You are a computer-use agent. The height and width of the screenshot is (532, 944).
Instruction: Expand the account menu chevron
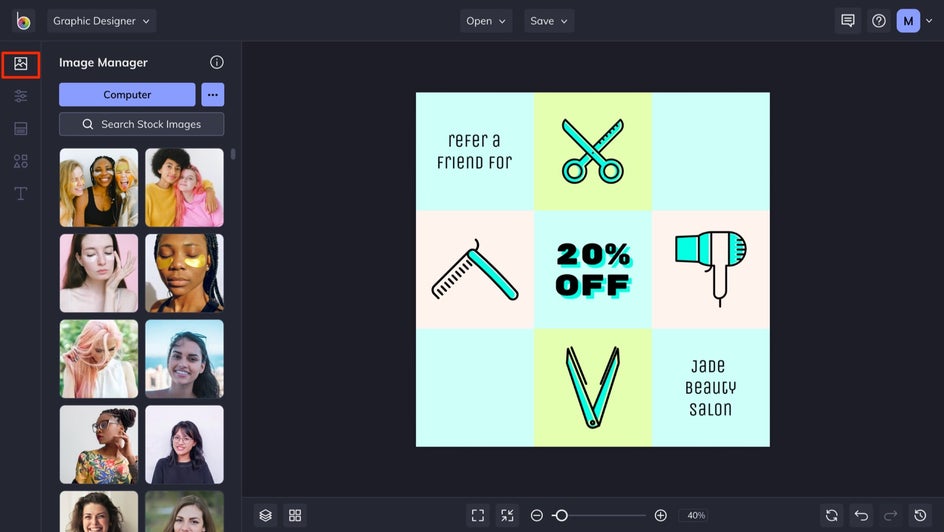pyautogui.click(x=929, y=21)
